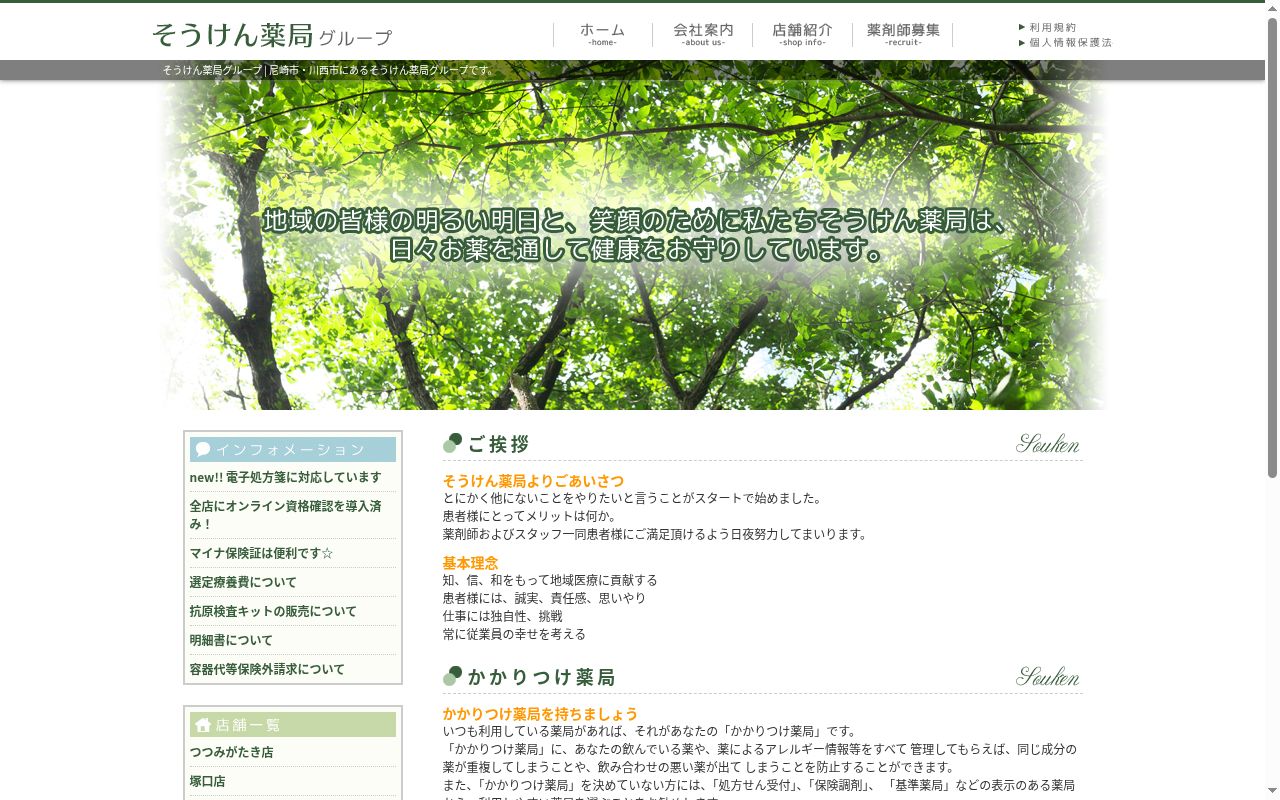Click the green circles icon beside ご挨拶
This screenshot has width=1280, height=800.
[x=452, y=443]
